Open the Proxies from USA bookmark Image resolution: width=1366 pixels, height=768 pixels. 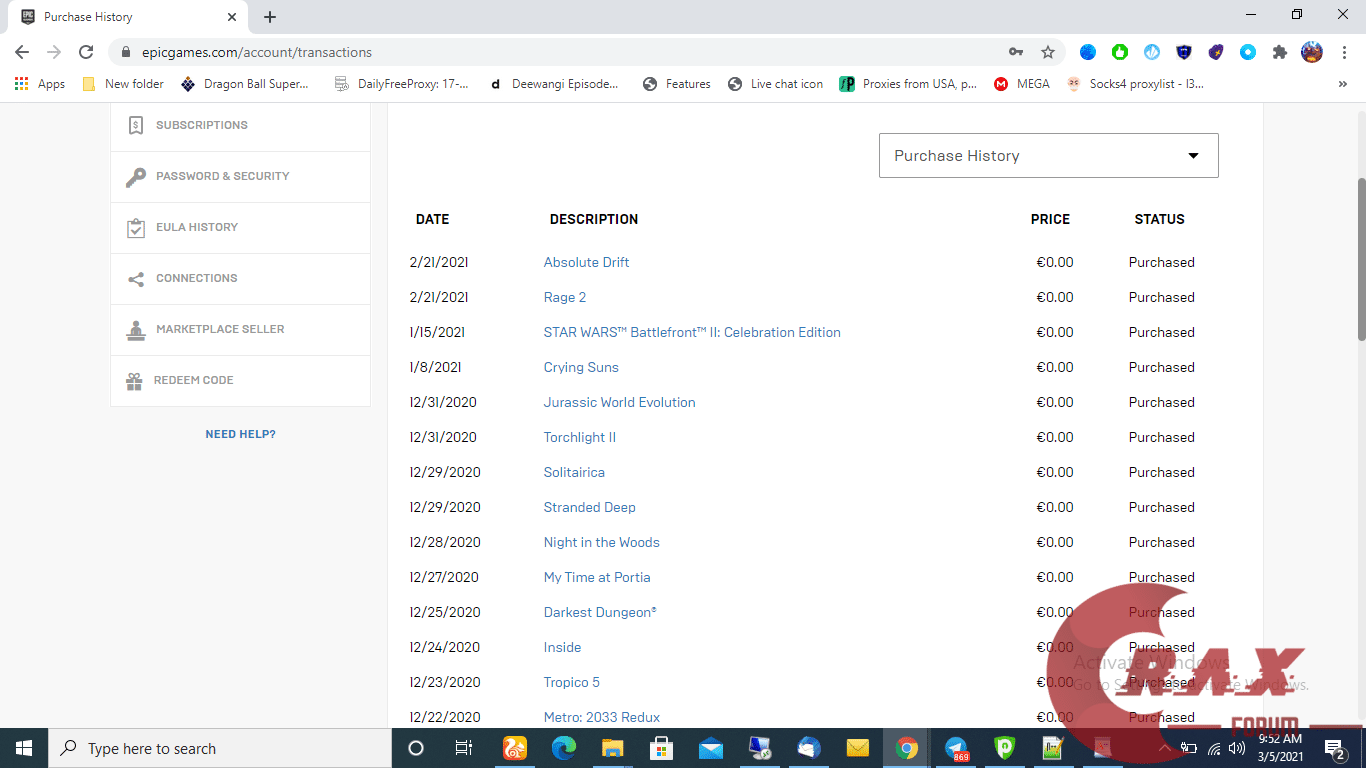click(909, 84)
